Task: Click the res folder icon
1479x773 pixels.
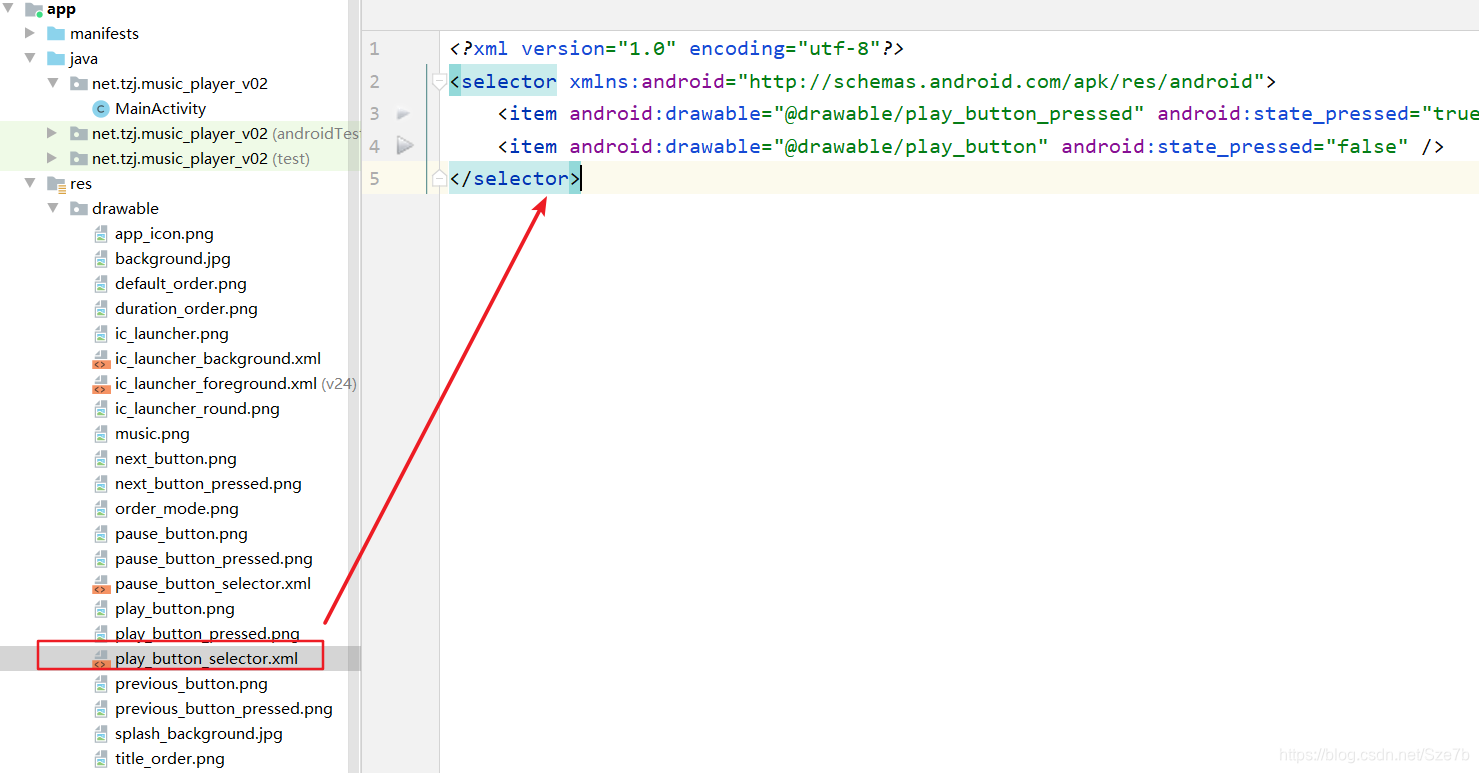Action: 56,184
